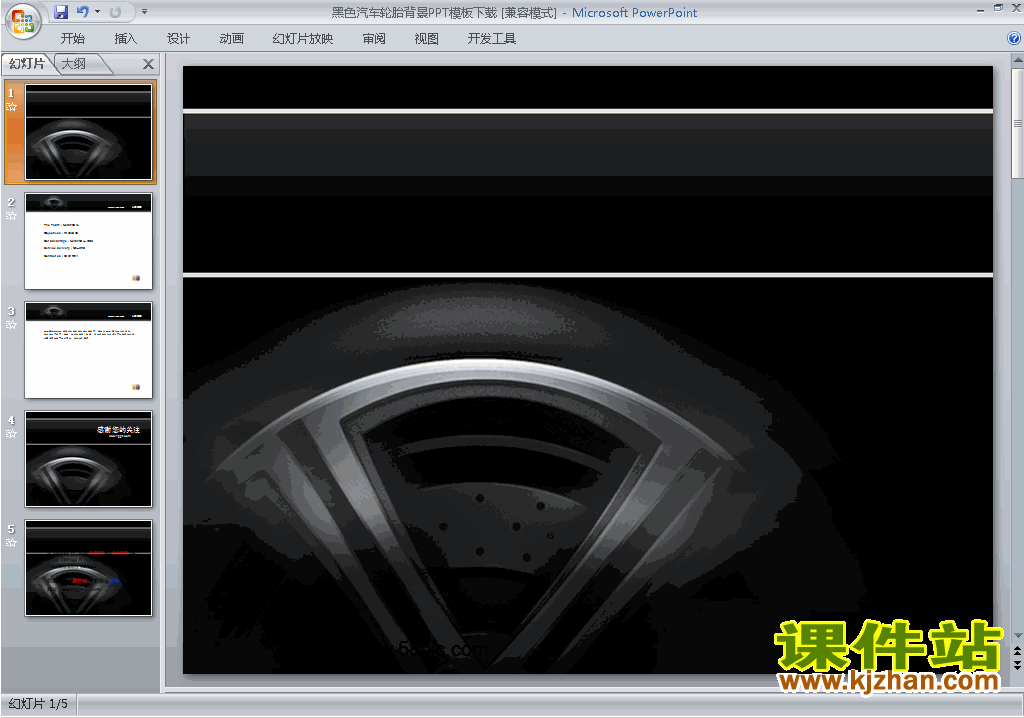This screenshot has width=1024, height=718.
Task: Save the presentation with the floppy icon
Action: point(61,12)
